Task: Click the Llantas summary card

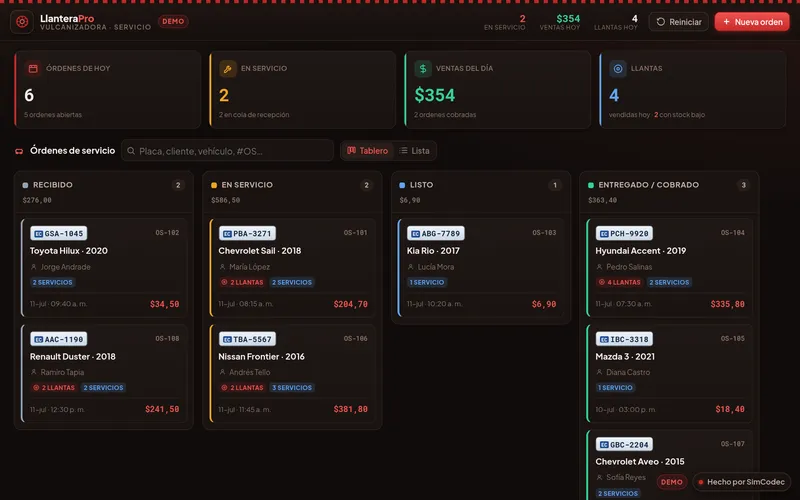Action: [692, 89]
